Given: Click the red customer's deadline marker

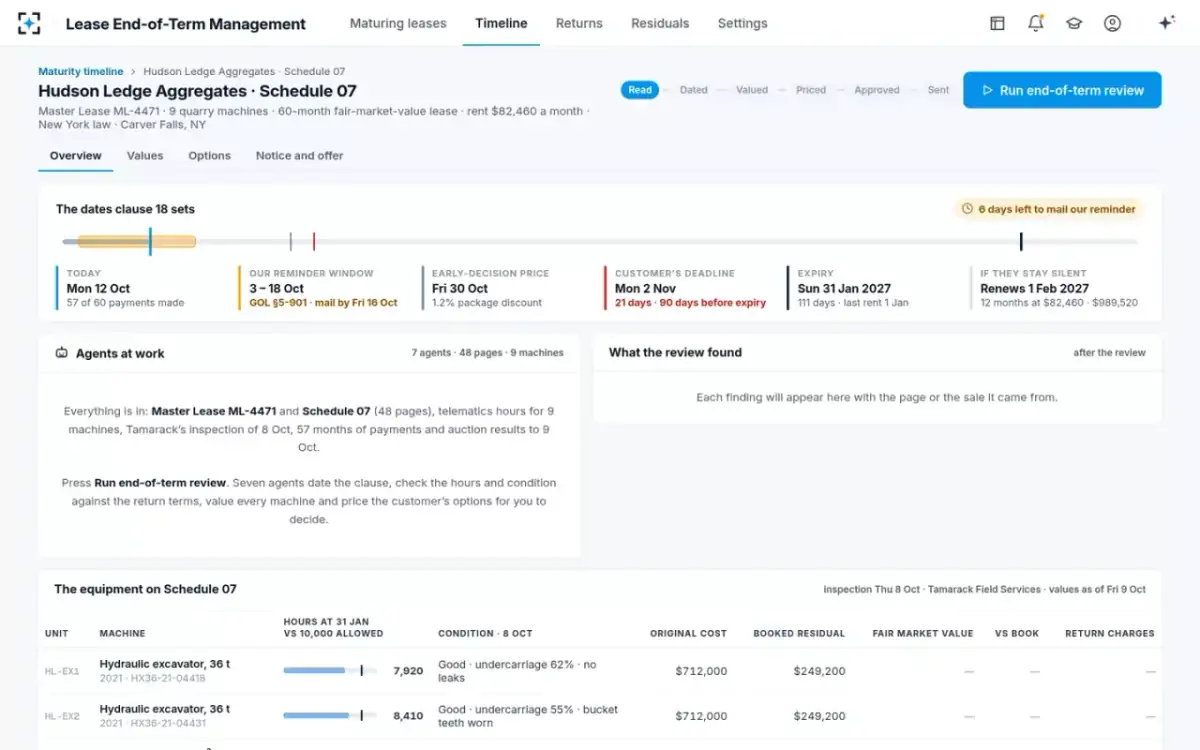Looking at the screenshot, I should click(314, 241).
